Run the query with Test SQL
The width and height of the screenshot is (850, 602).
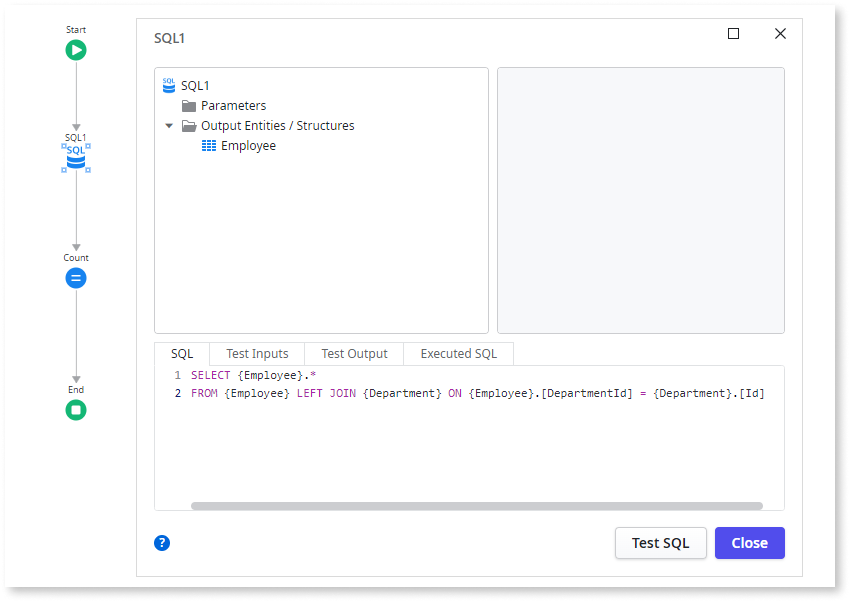tap(660, 543)
